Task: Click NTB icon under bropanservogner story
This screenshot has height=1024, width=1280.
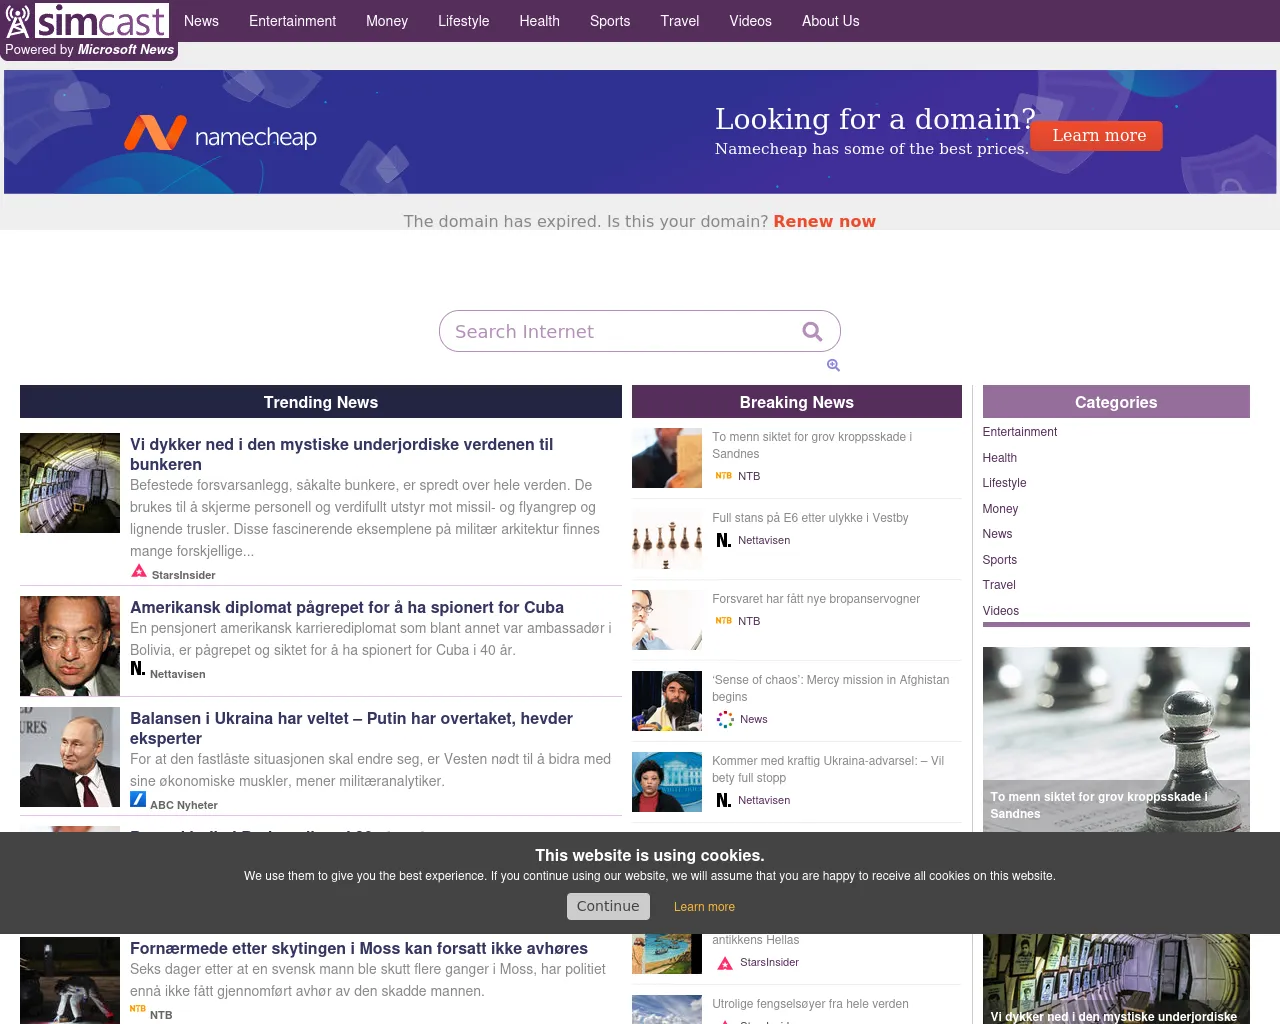Action: [x=723, y=621]
